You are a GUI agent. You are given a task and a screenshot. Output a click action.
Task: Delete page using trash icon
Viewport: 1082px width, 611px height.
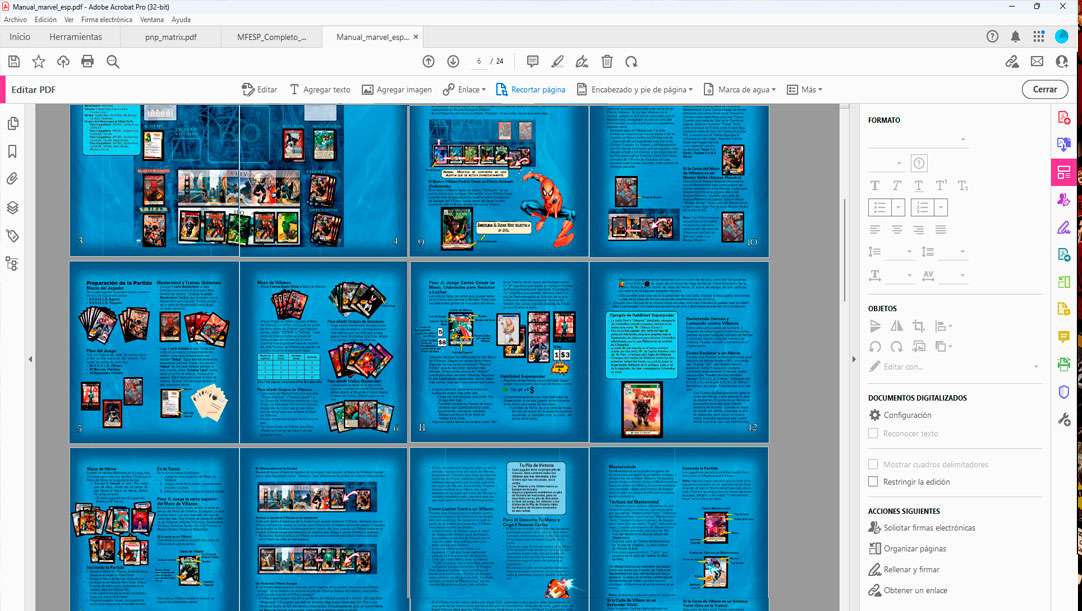[x=607, y=62]
